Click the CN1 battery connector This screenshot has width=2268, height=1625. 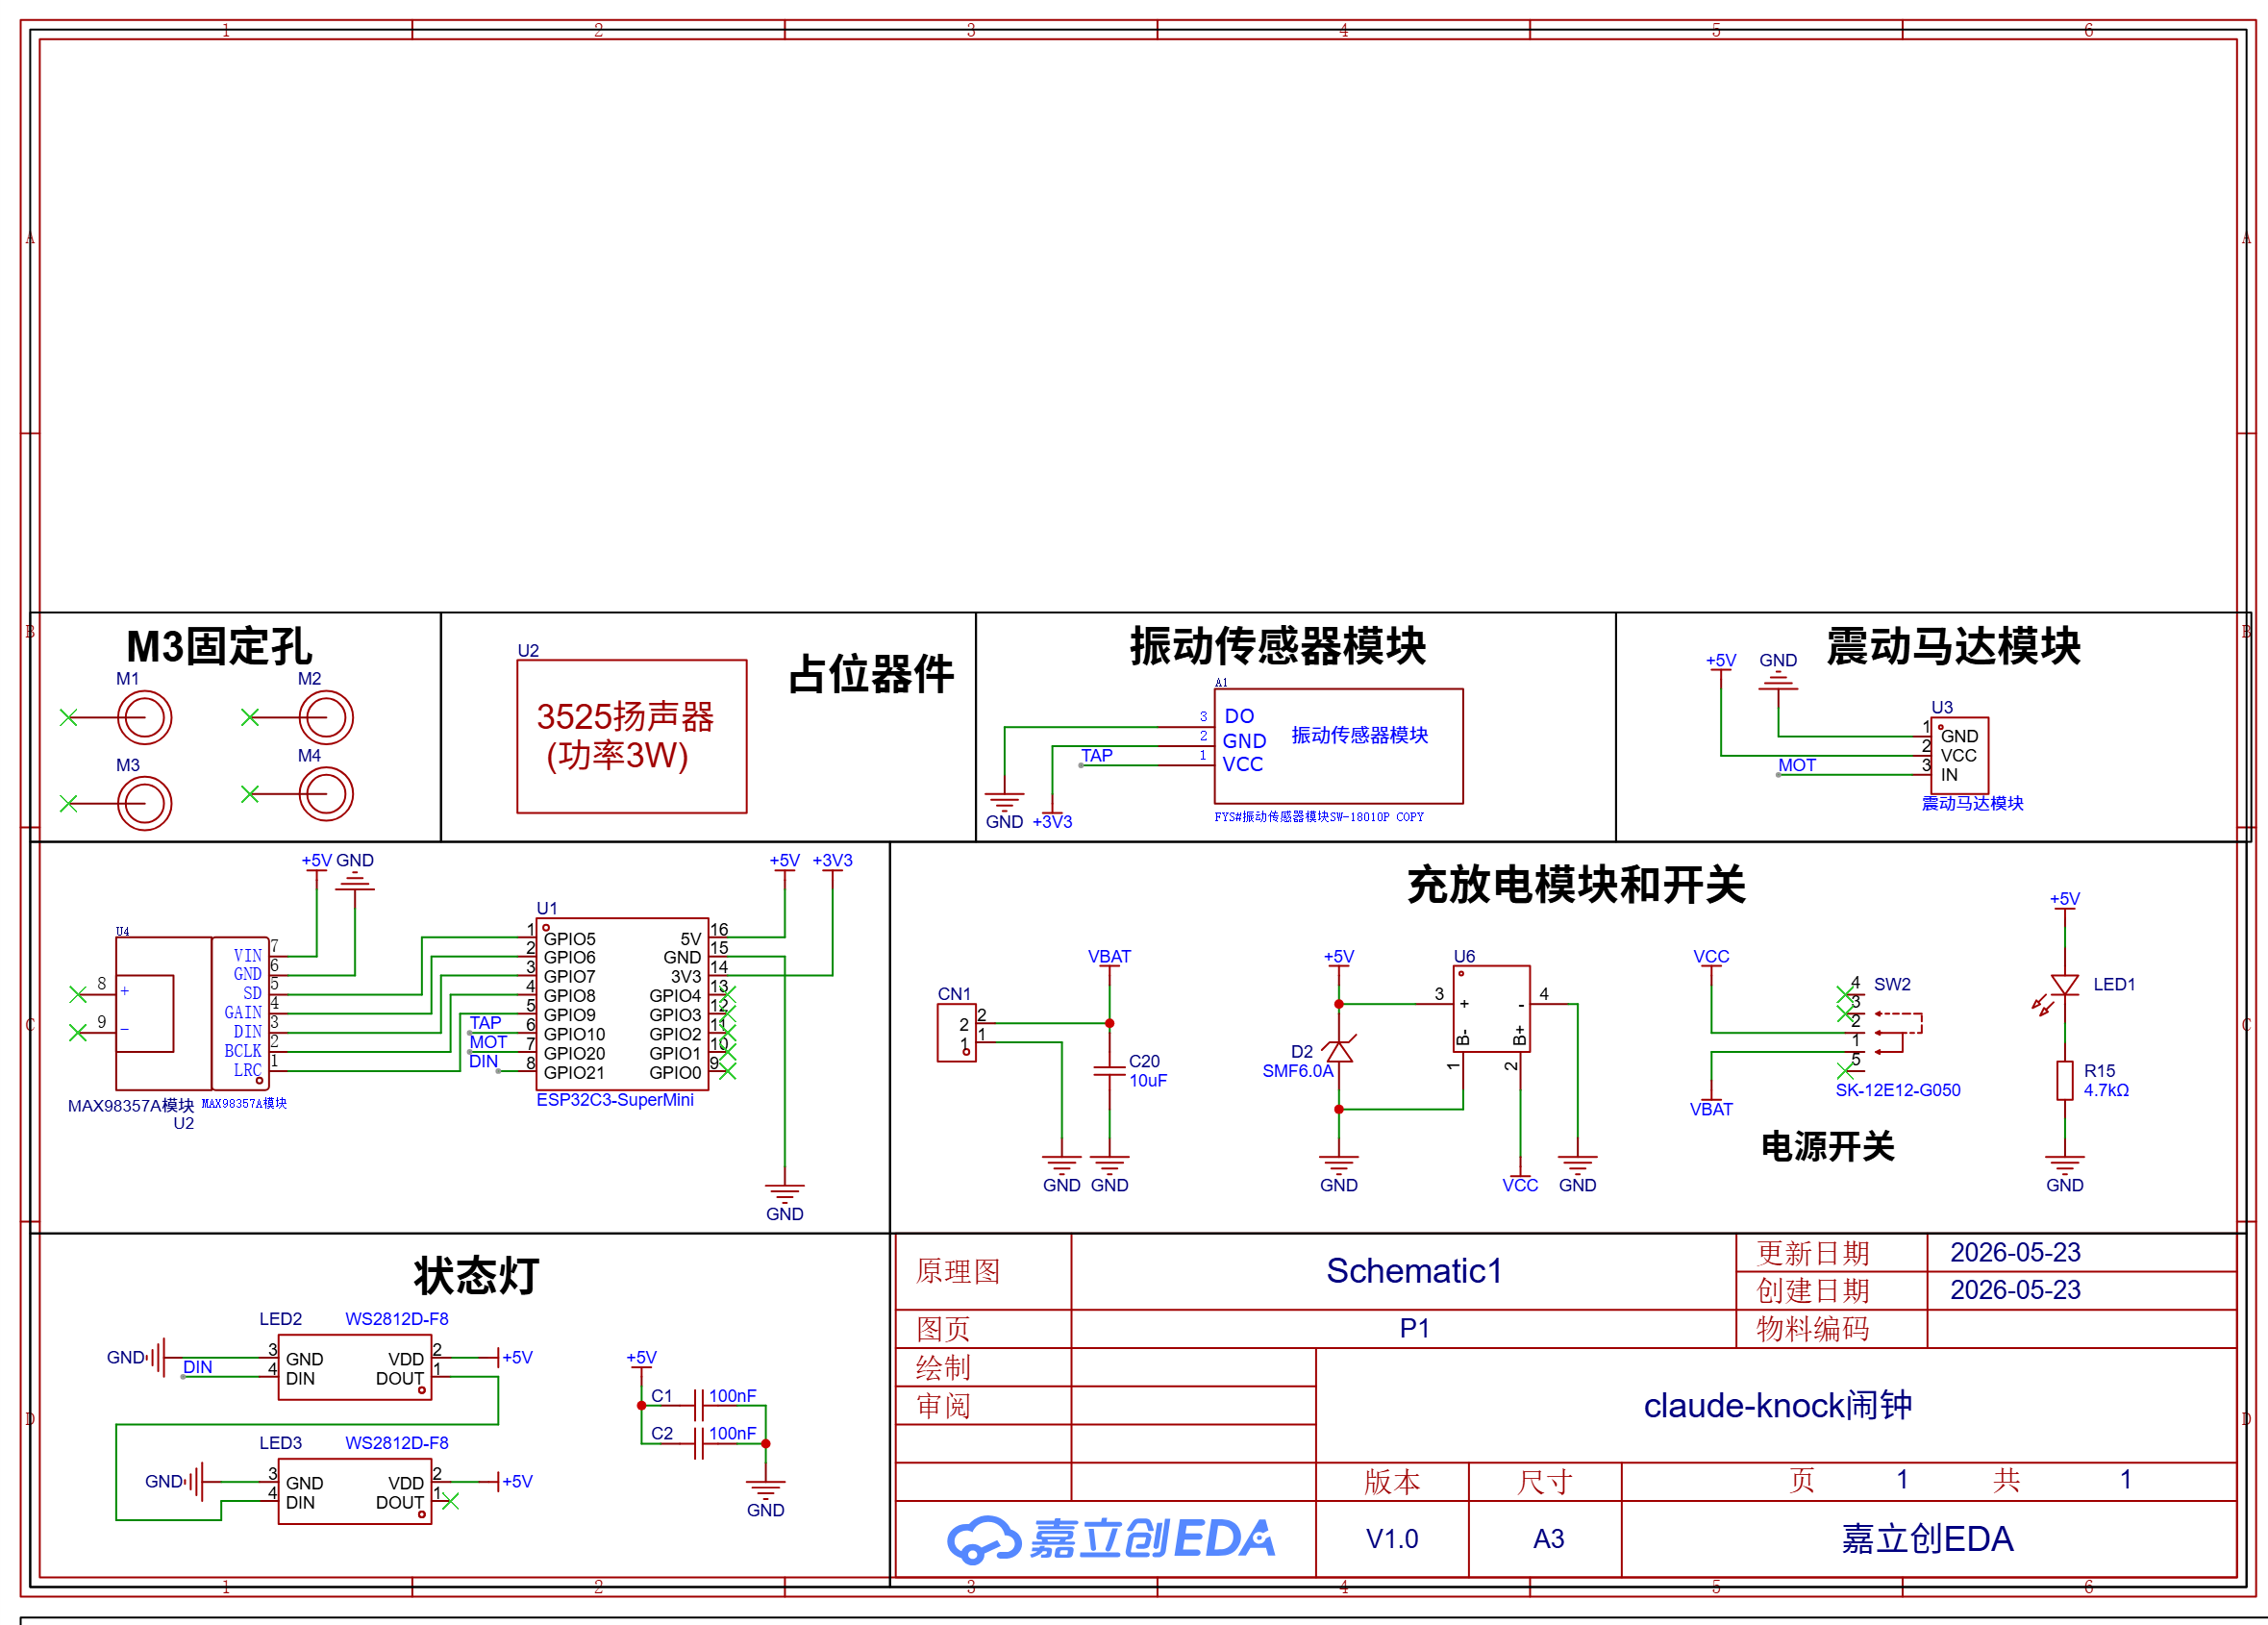[x=956, y=1032]
